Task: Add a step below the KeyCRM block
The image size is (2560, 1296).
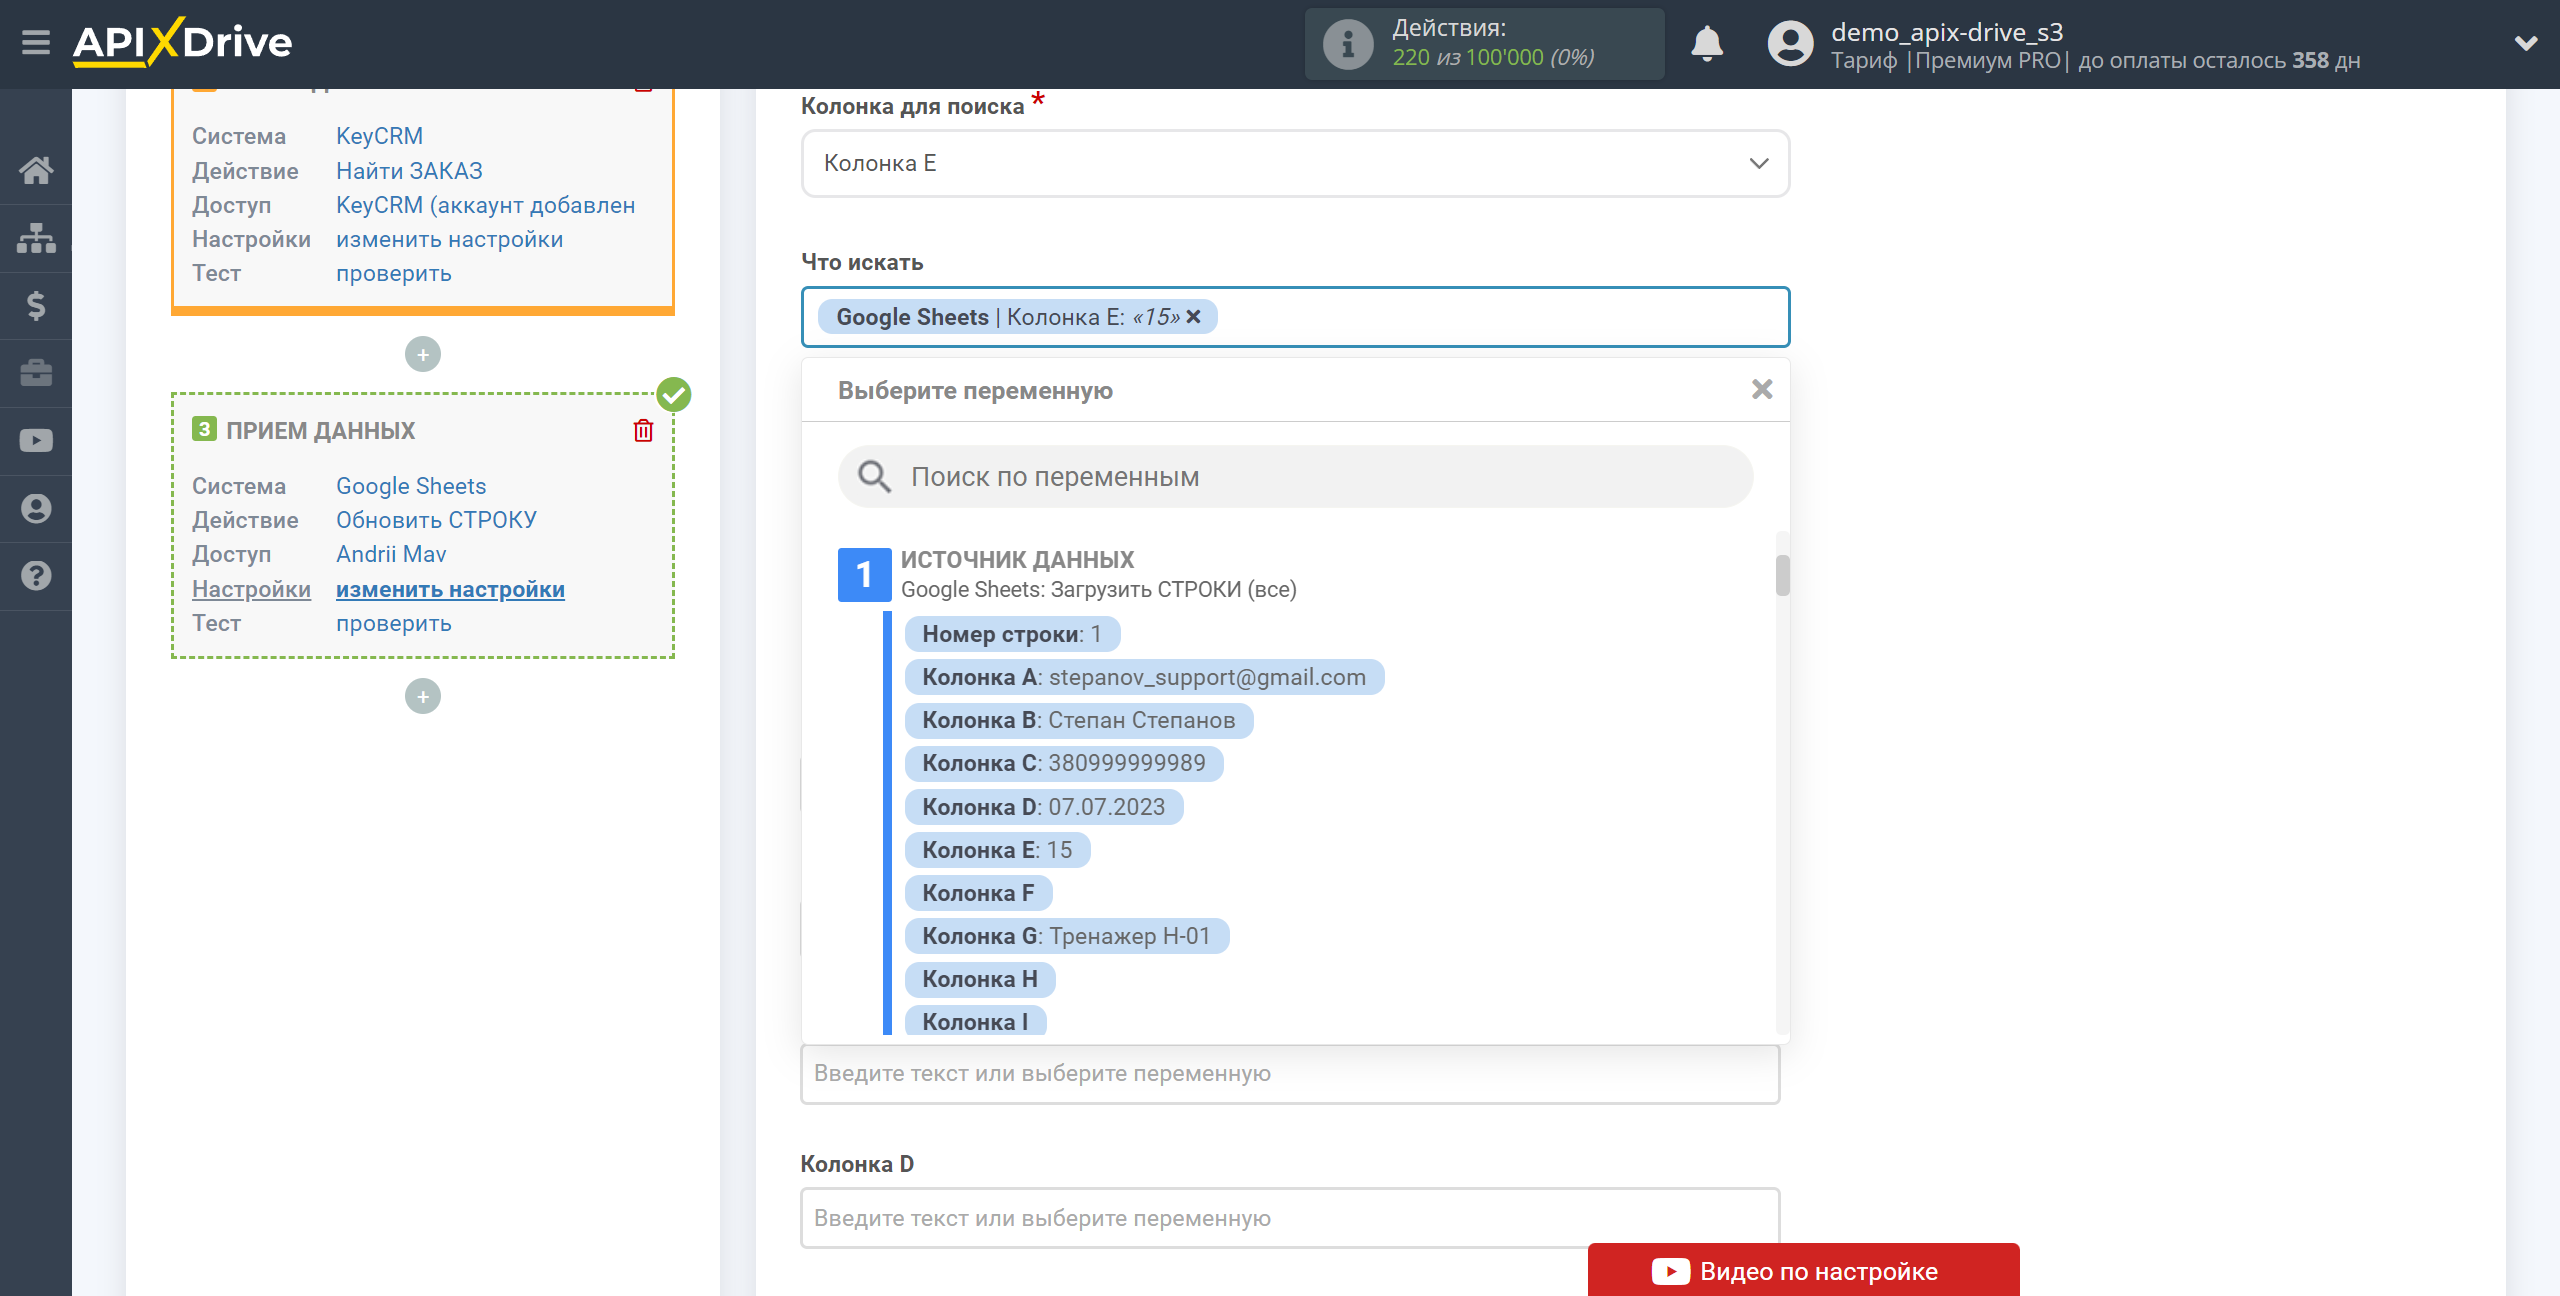Action: pos(423,354)
